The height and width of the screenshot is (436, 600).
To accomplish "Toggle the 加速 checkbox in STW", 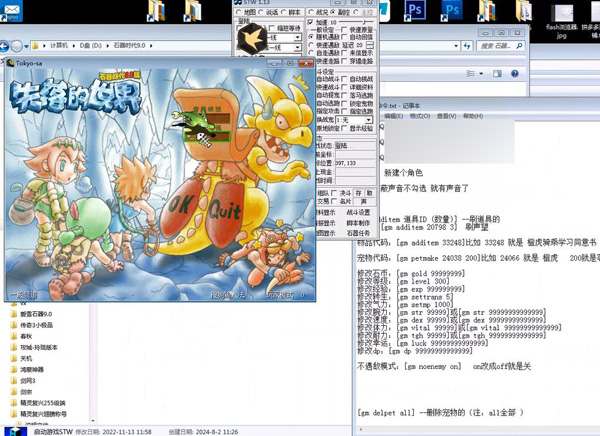I will 311,22.
